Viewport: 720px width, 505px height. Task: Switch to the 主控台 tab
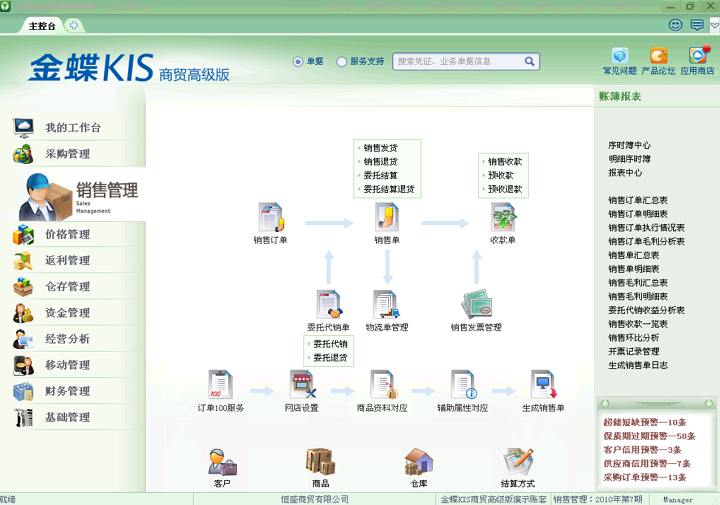click(x=42, y=26)
